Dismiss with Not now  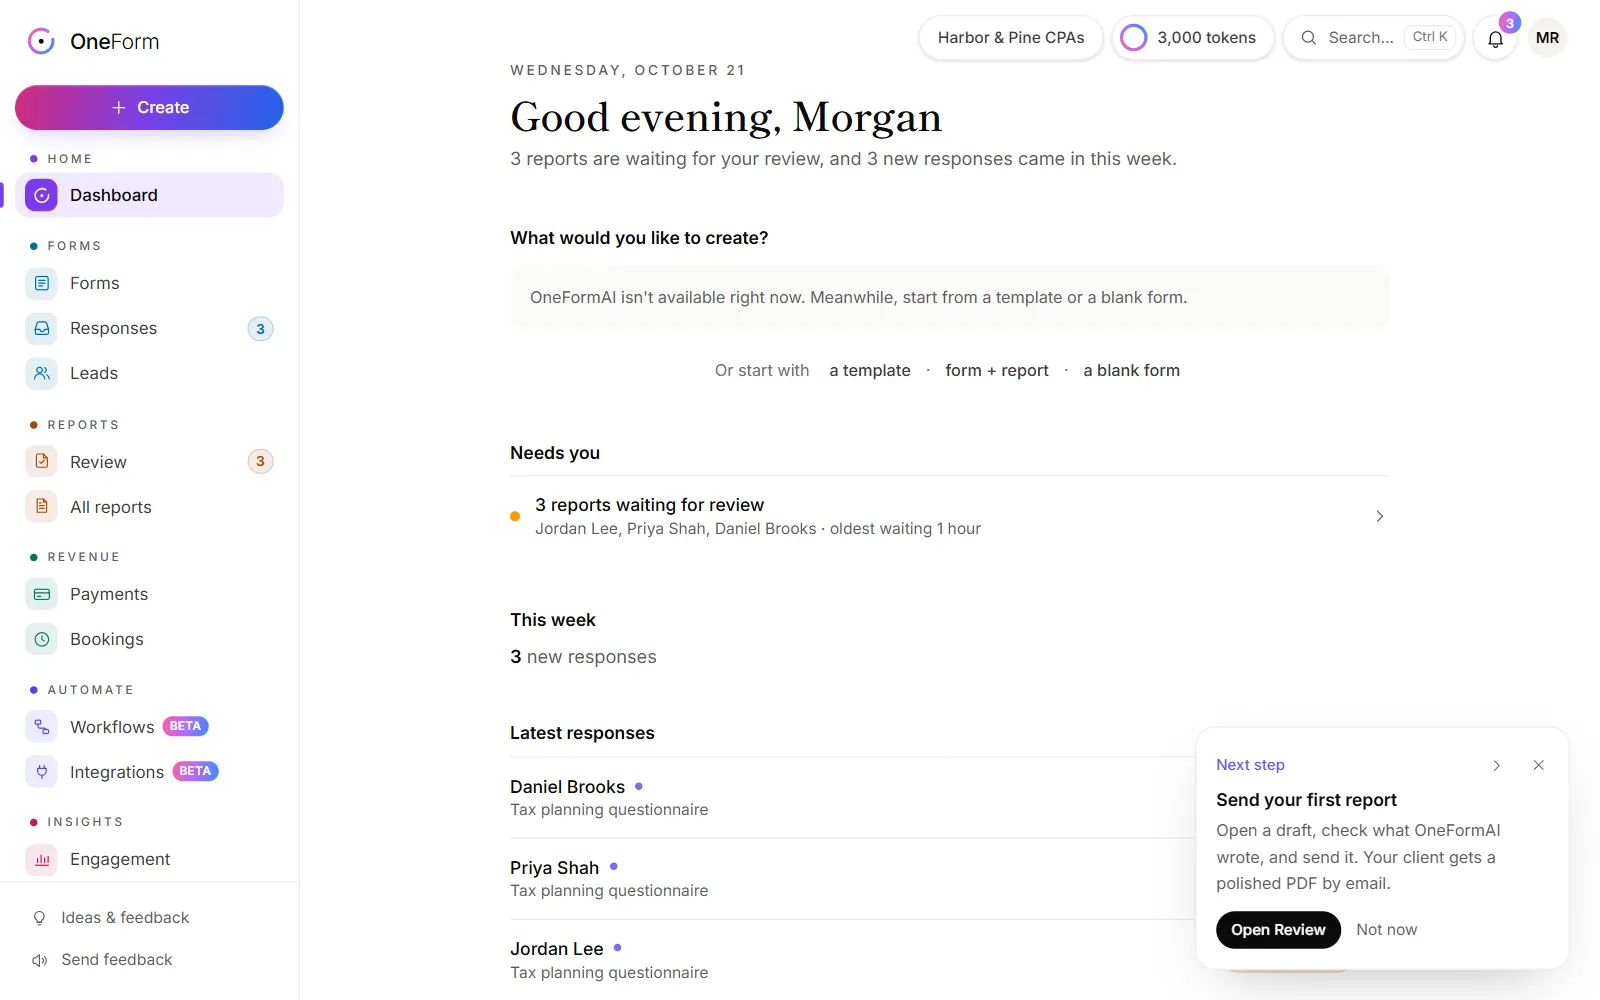tap(1386, 930)
